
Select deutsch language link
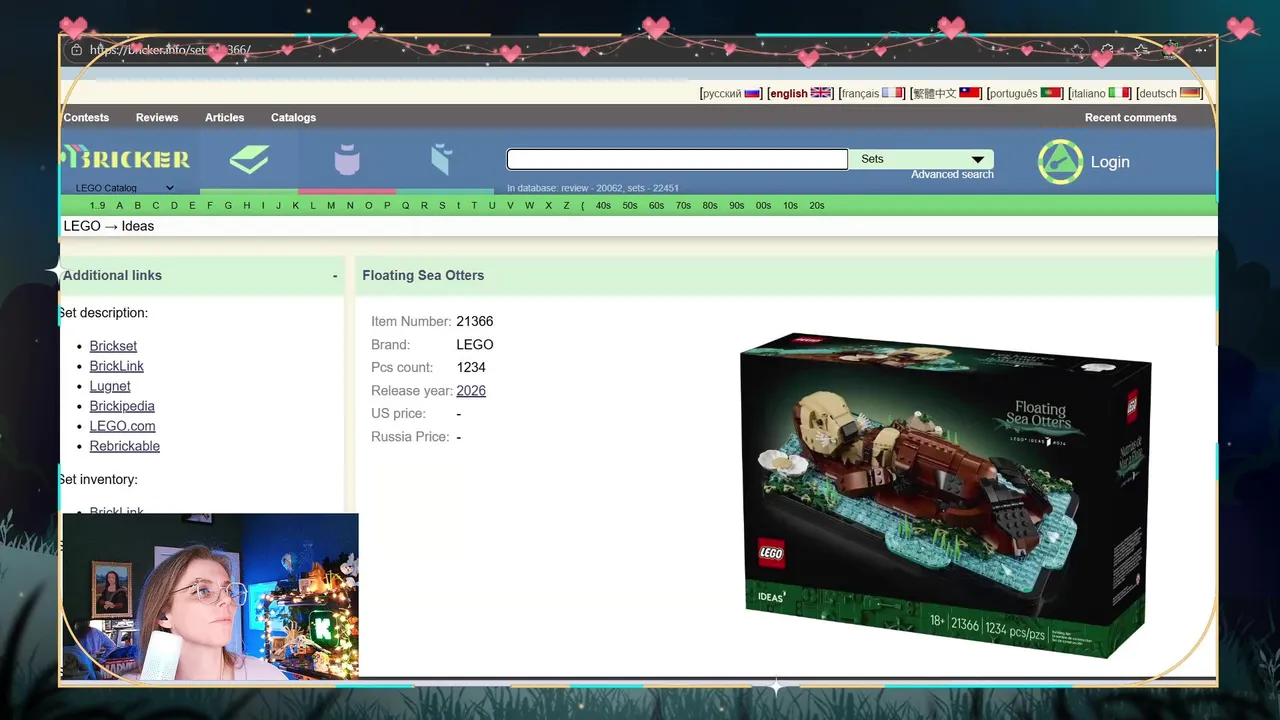1158,93
